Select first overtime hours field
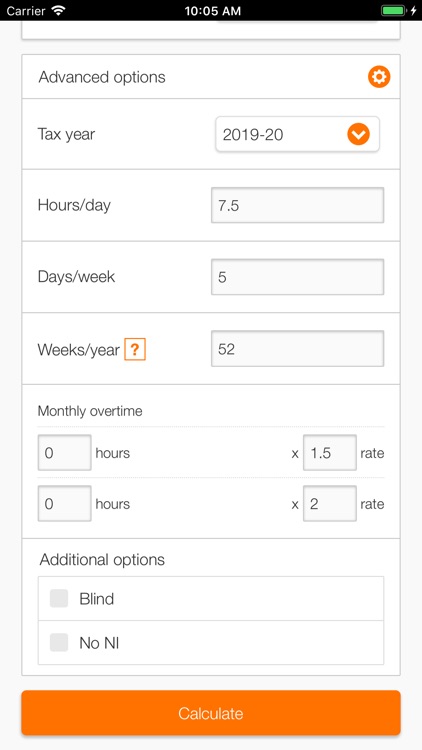 pos(65,452)
